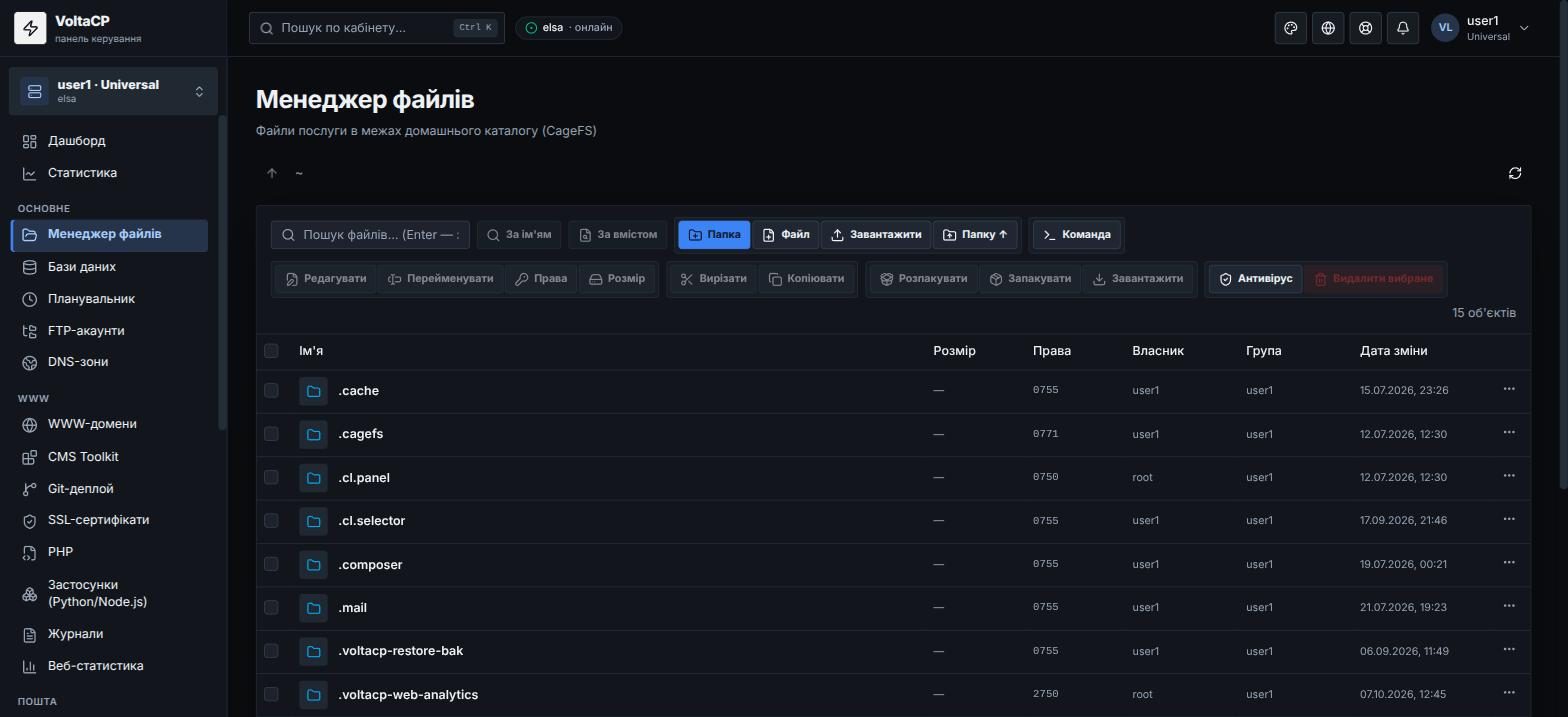Click the Антивірус shield button
This screenshot has width=1568, height=717.
pos(1255,279)
